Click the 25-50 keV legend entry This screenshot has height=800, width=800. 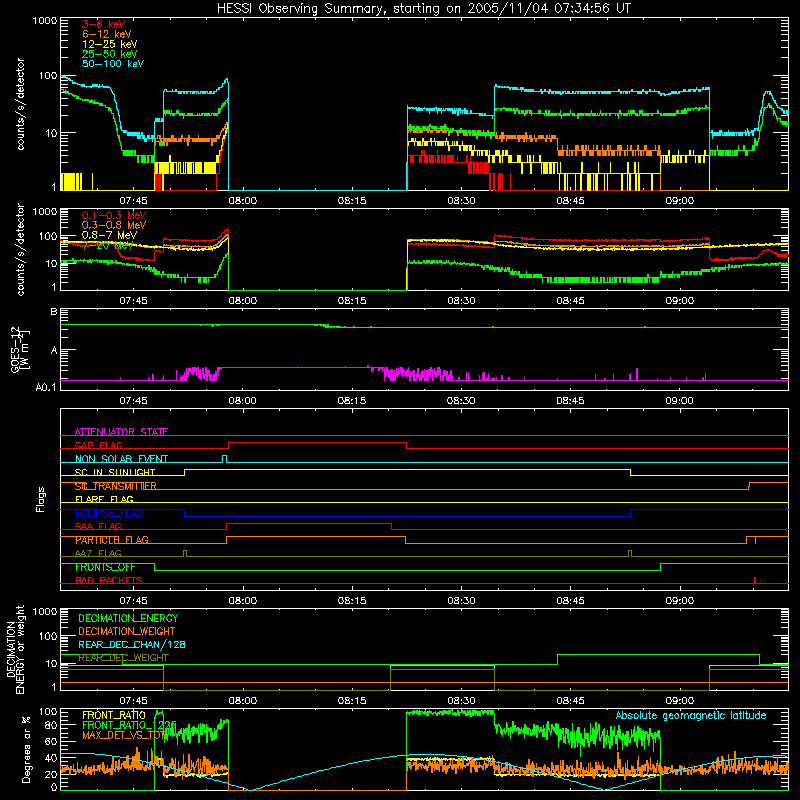click(109, 54)
